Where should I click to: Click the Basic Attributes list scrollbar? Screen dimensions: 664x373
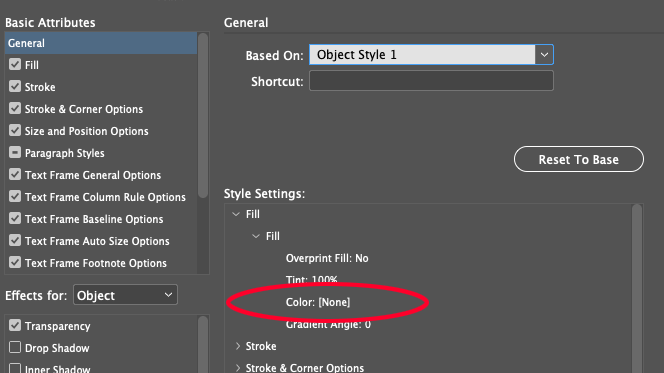pos(203,115)
